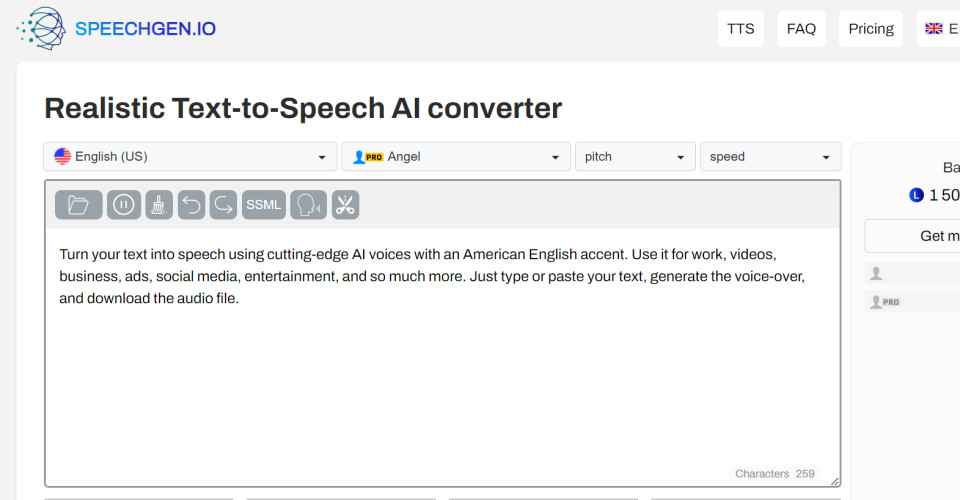Expand the speed dropdown

point(770,157)
